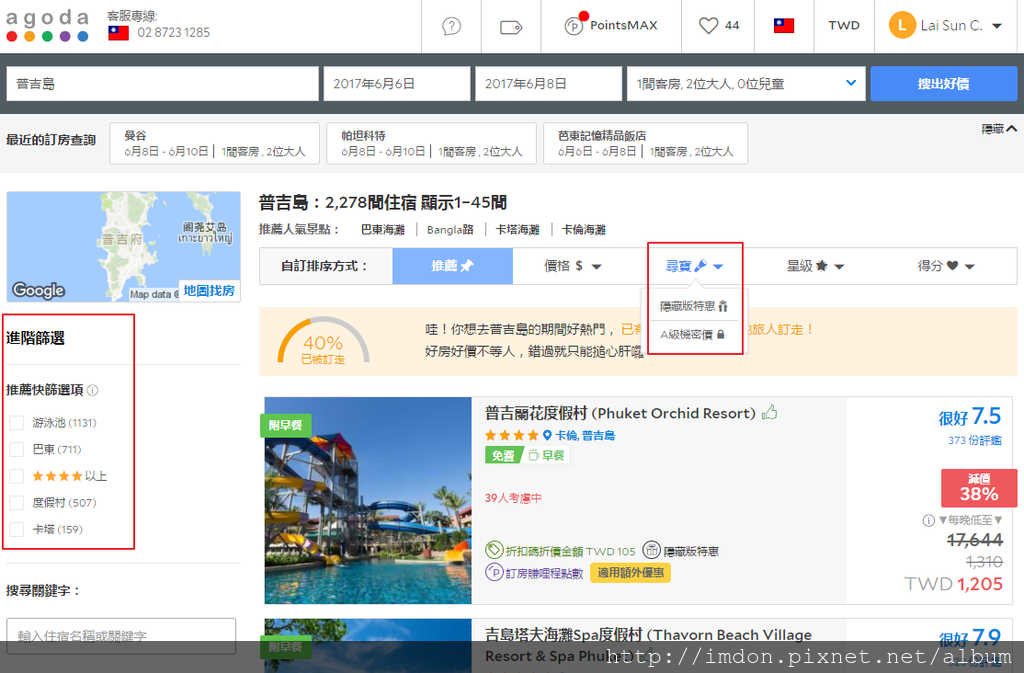Image resolution: width=1024 pixels, height=673 pixels.
Task: Click the Phuket map thumbnail
Action: point(123,247)
